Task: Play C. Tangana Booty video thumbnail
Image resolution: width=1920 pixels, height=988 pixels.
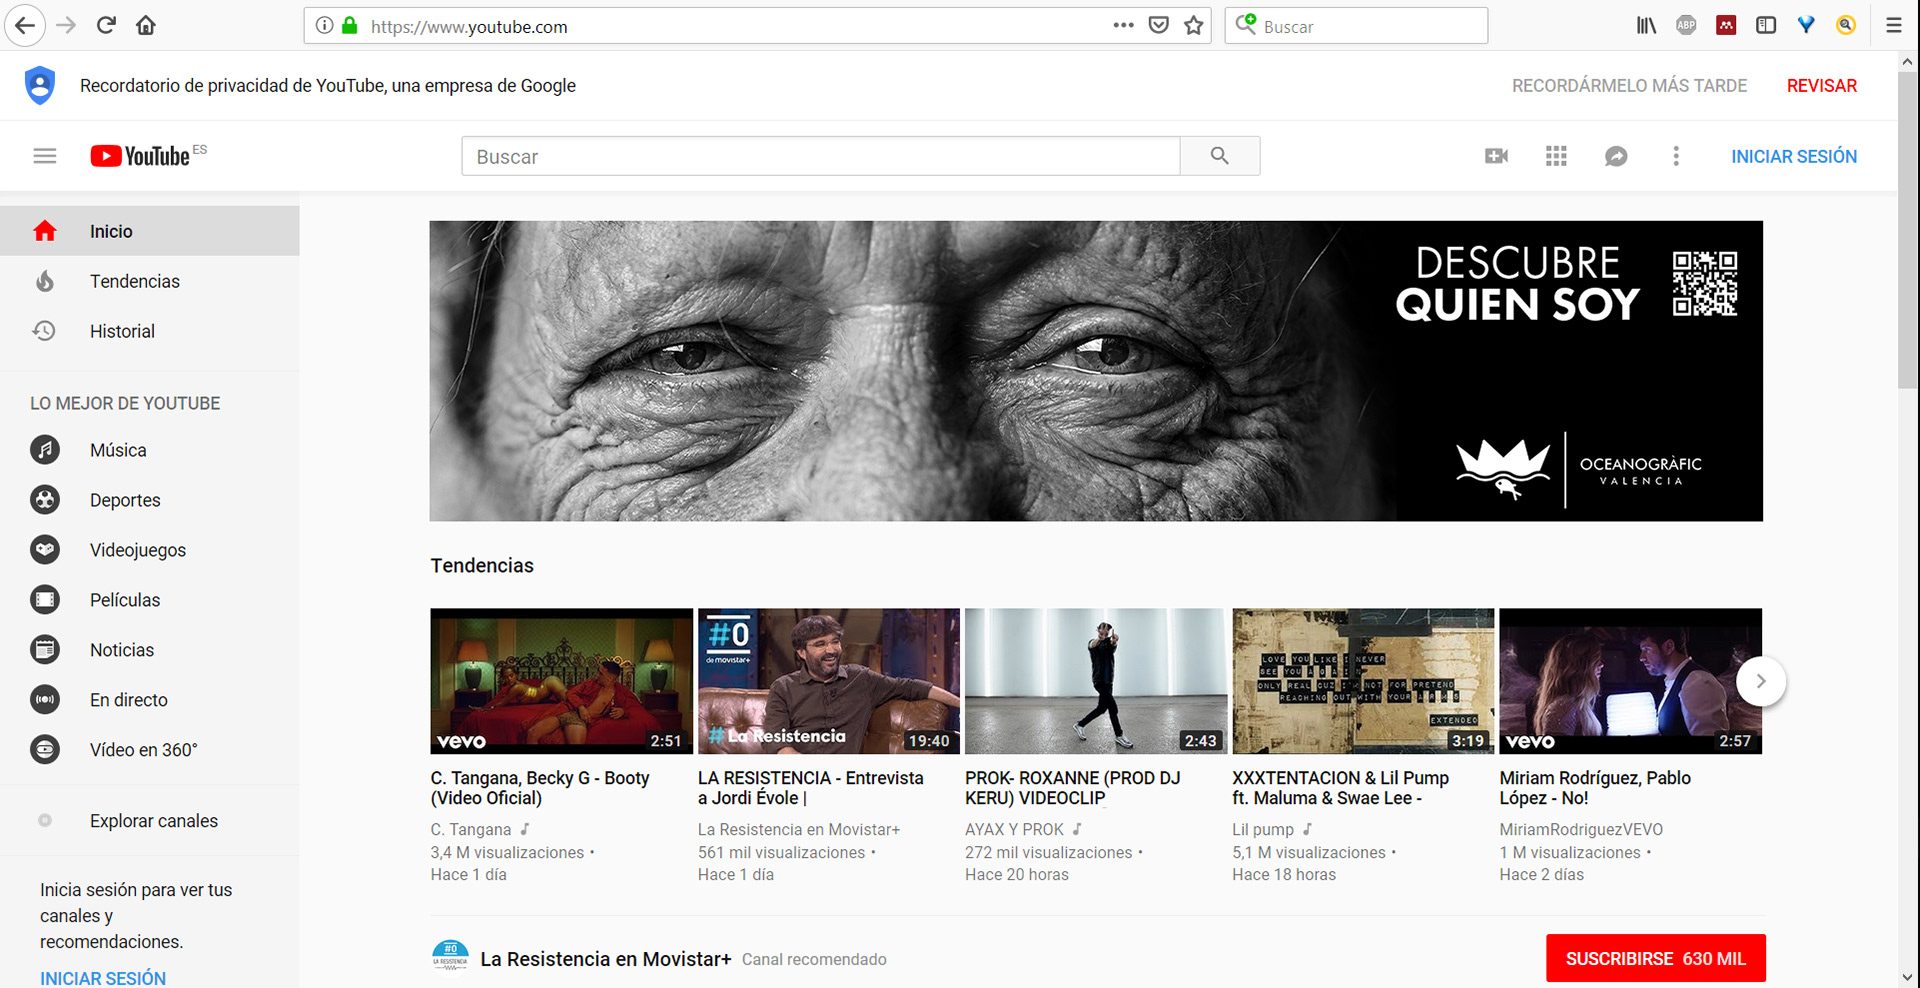Action: pyautogui.click(x=561, y=681)
